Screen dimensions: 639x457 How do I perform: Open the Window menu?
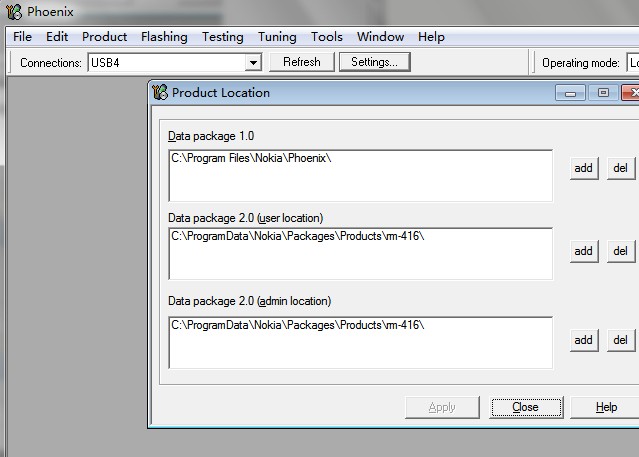381,37
